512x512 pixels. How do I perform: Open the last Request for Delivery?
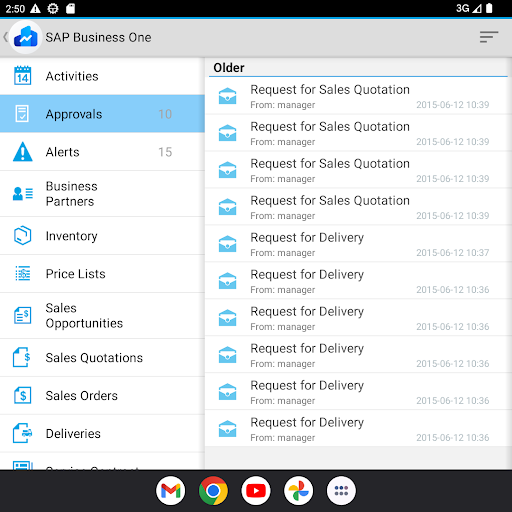[356, 429]
